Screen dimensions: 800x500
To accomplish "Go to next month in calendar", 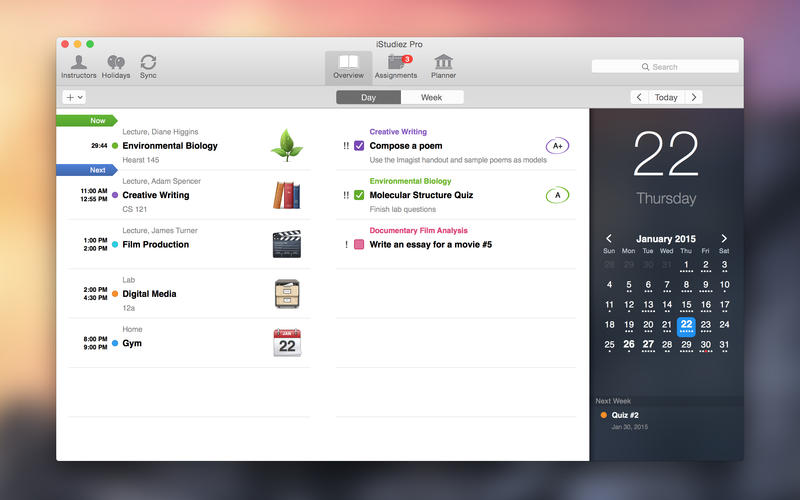I will pyautogui.click(x=724, y=239).
